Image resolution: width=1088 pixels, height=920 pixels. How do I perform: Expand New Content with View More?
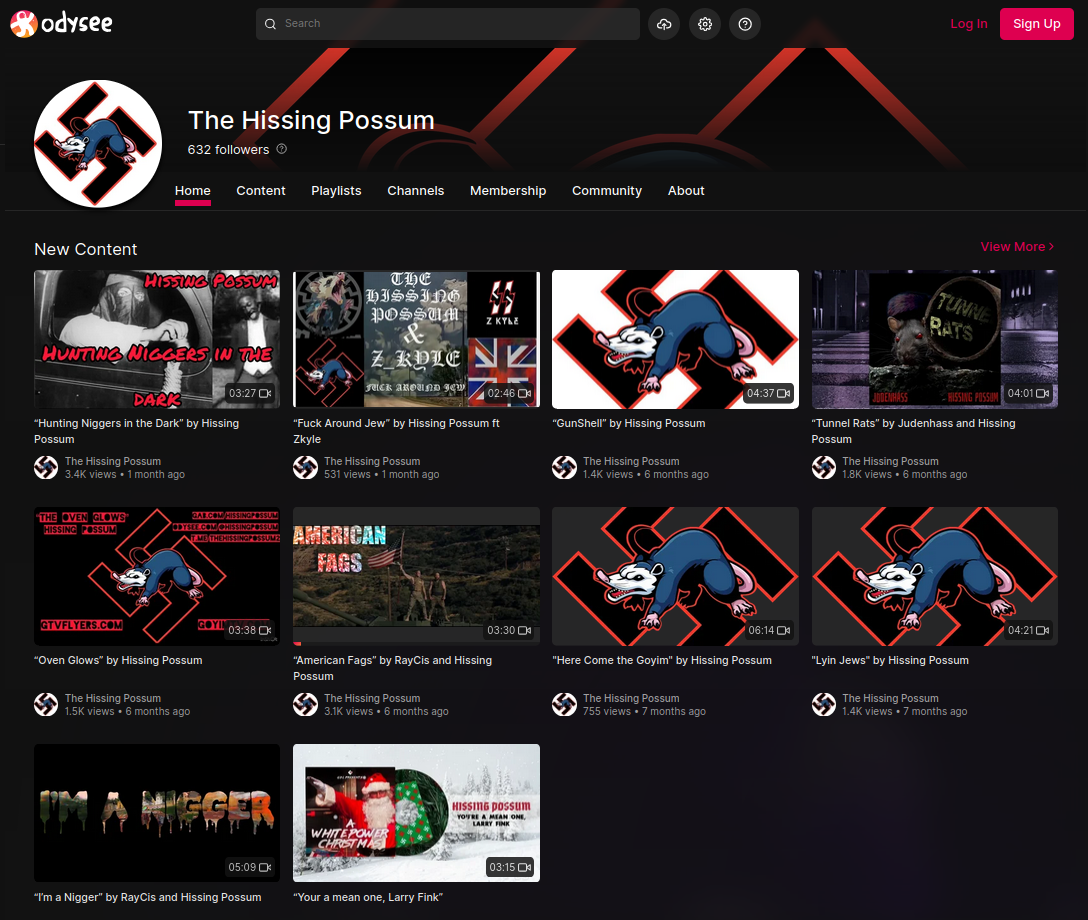click(x=1017, y=247)
